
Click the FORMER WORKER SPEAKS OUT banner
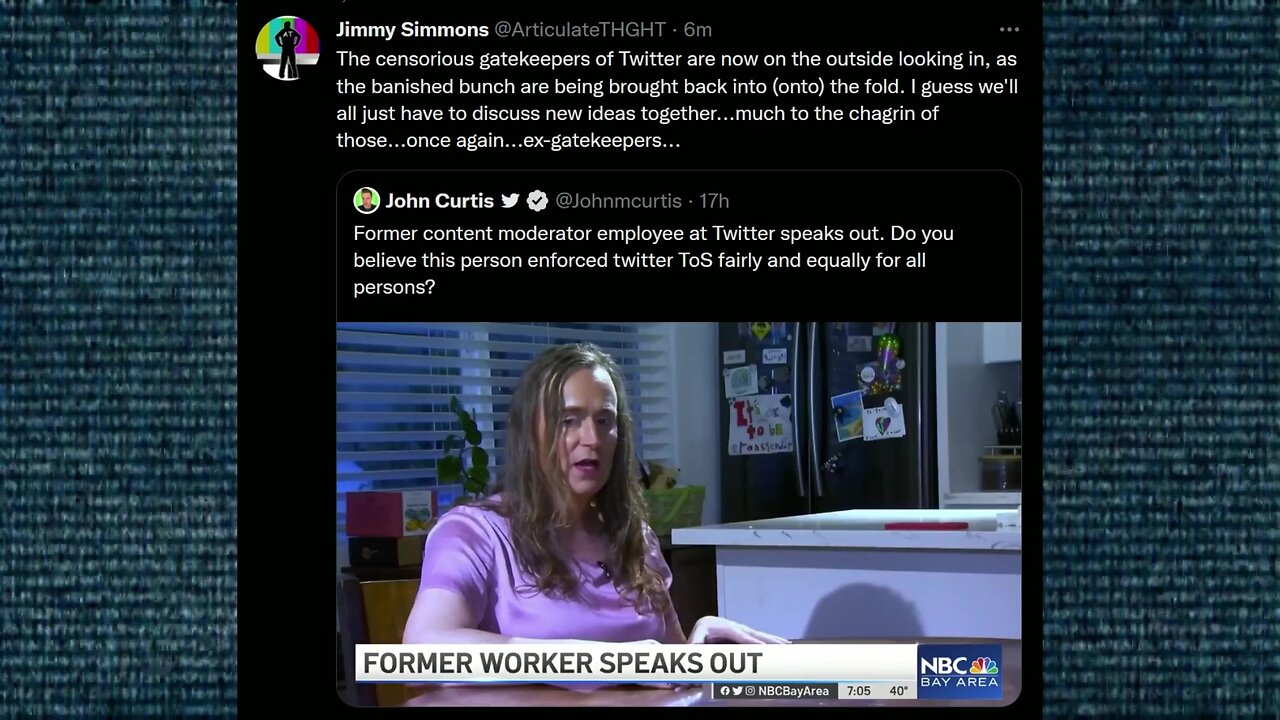(x=636, y=662)
